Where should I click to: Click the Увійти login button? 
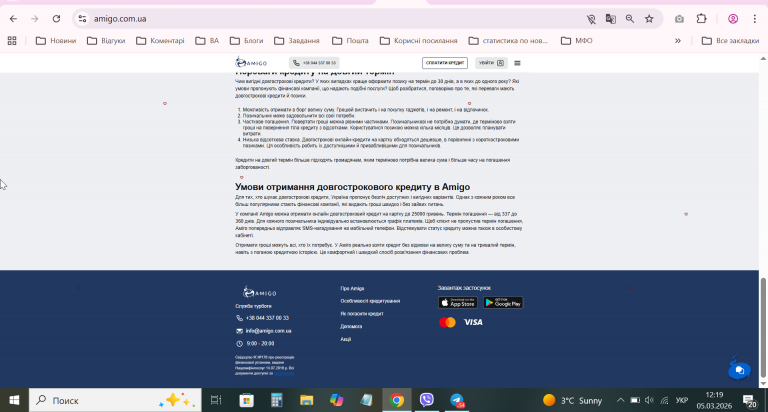point(491,63)
